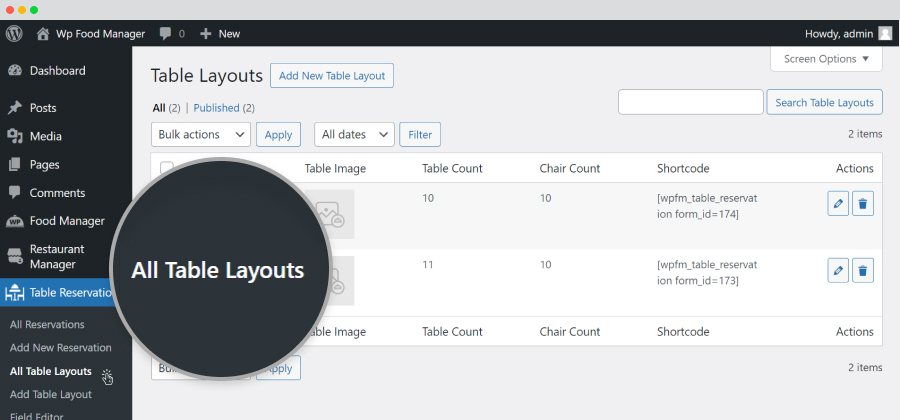900x420 pixels.
Task: Go to Add New Reservation submenu
Action: [x=60, y=348]
